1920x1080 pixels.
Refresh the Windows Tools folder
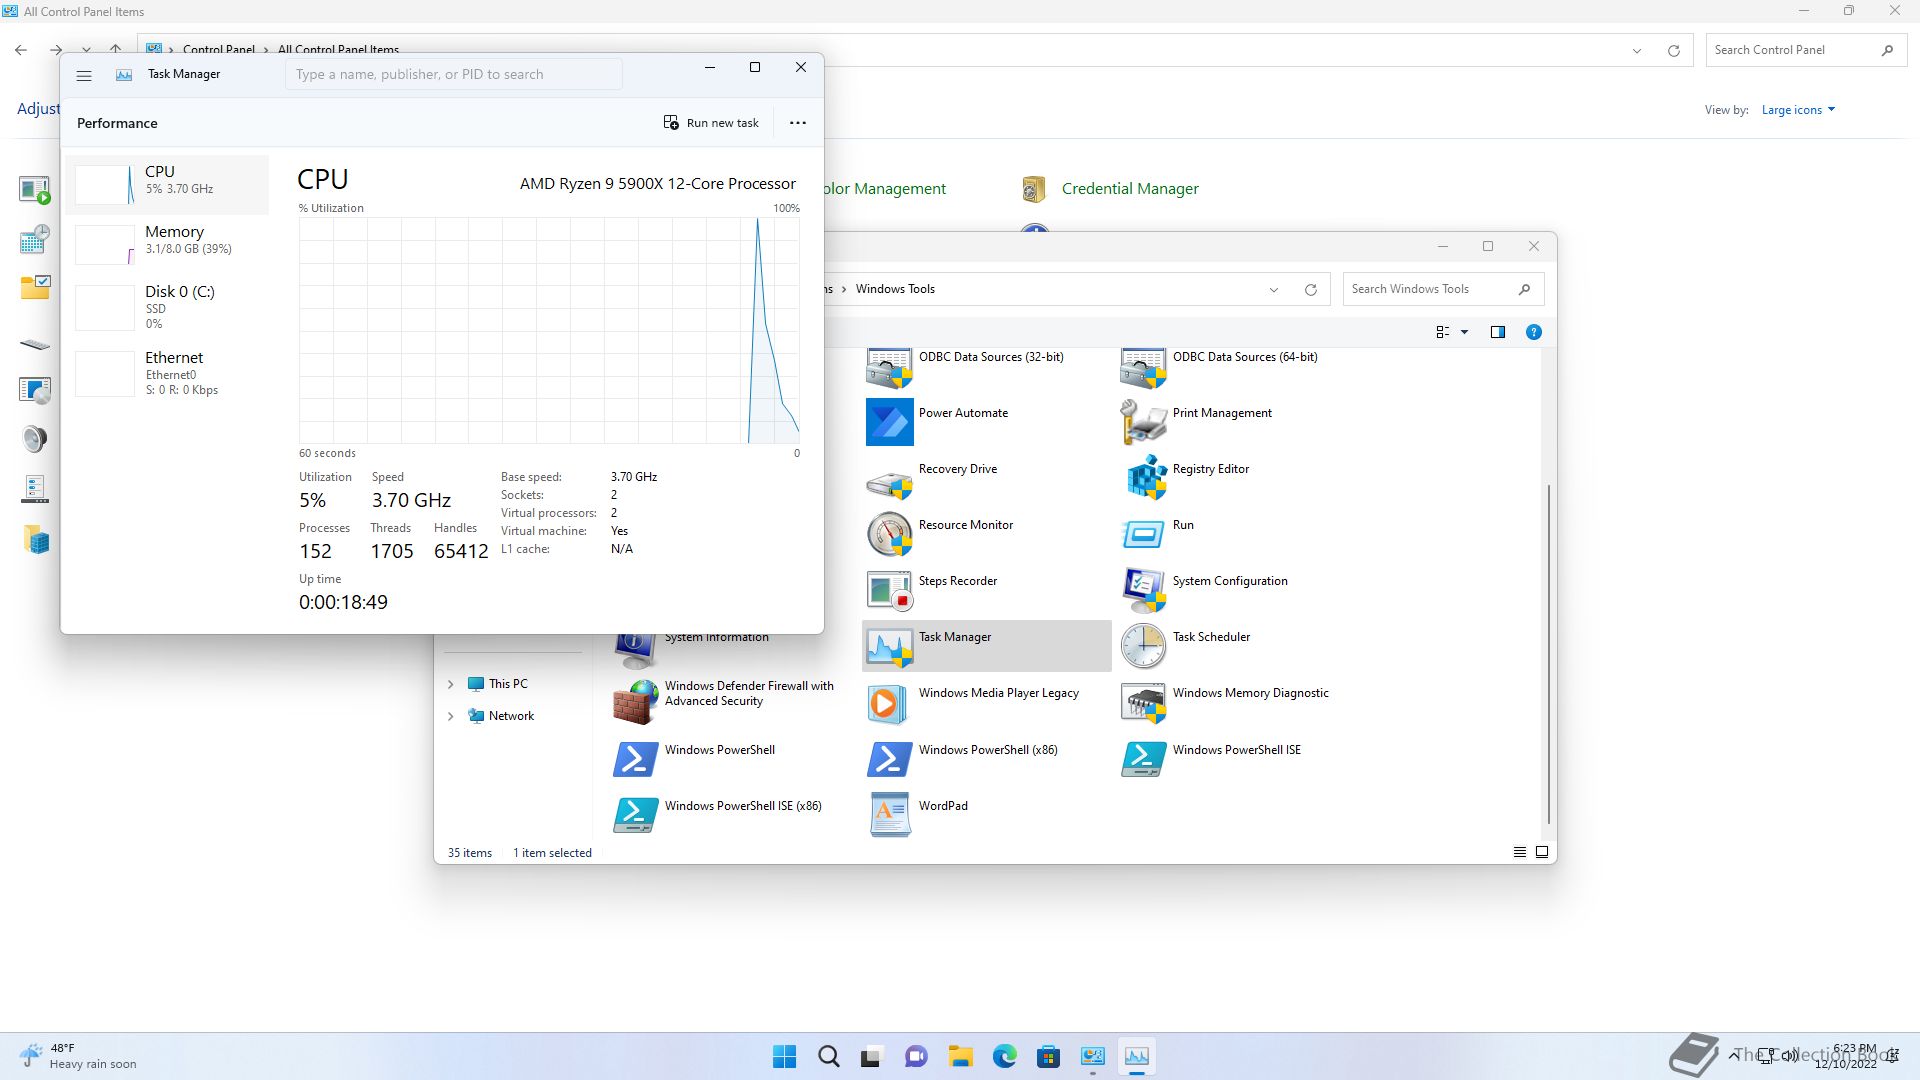point(1310,289)
